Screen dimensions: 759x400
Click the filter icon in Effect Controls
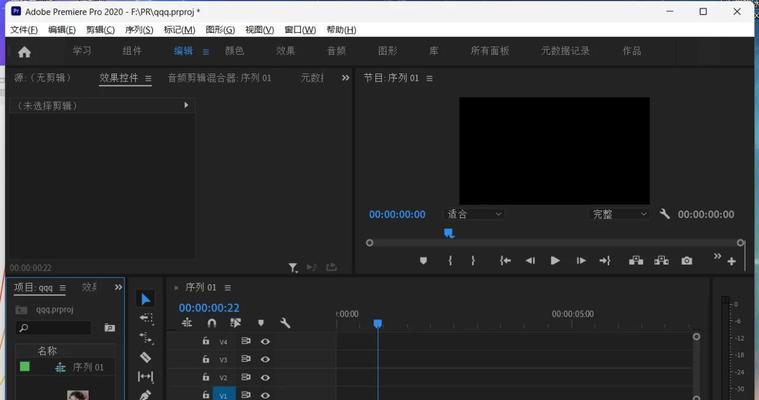[x=293, y=267]
